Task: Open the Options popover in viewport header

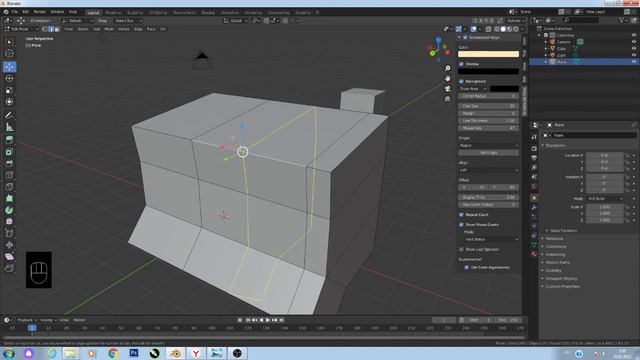Action: (515, 20)
